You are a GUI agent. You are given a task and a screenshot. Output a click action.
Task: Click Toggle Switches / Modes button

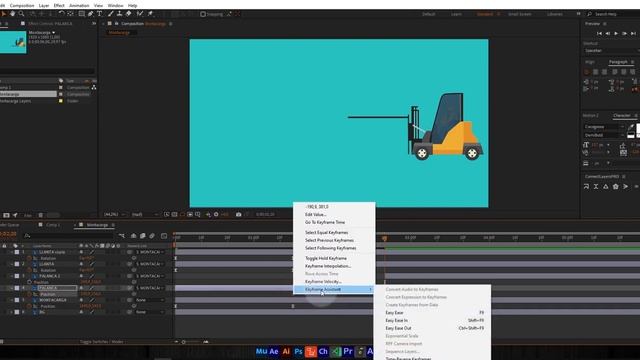102,342
